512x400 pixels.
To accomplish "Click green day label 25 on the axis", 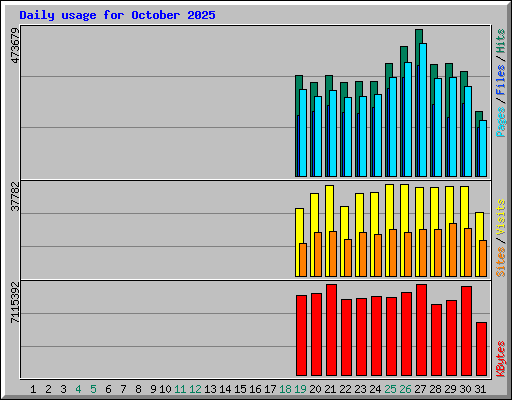I will (390, 389).
